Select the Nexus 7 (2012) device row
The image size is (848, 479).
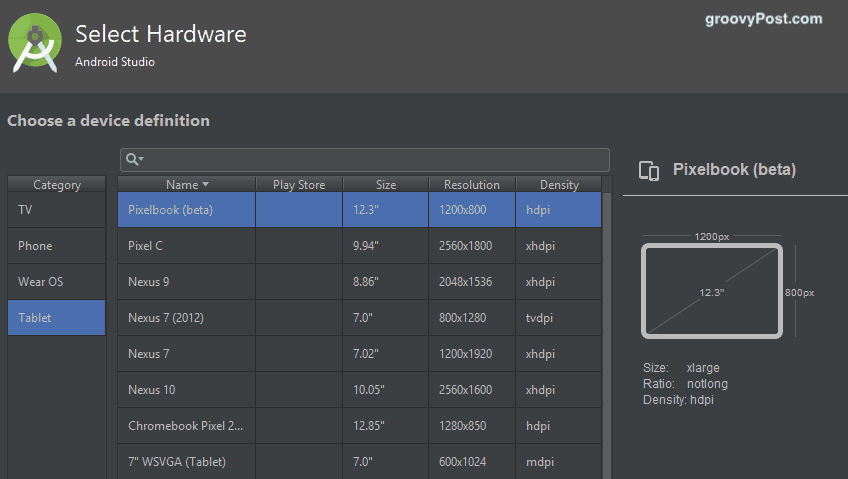point(359,318)
